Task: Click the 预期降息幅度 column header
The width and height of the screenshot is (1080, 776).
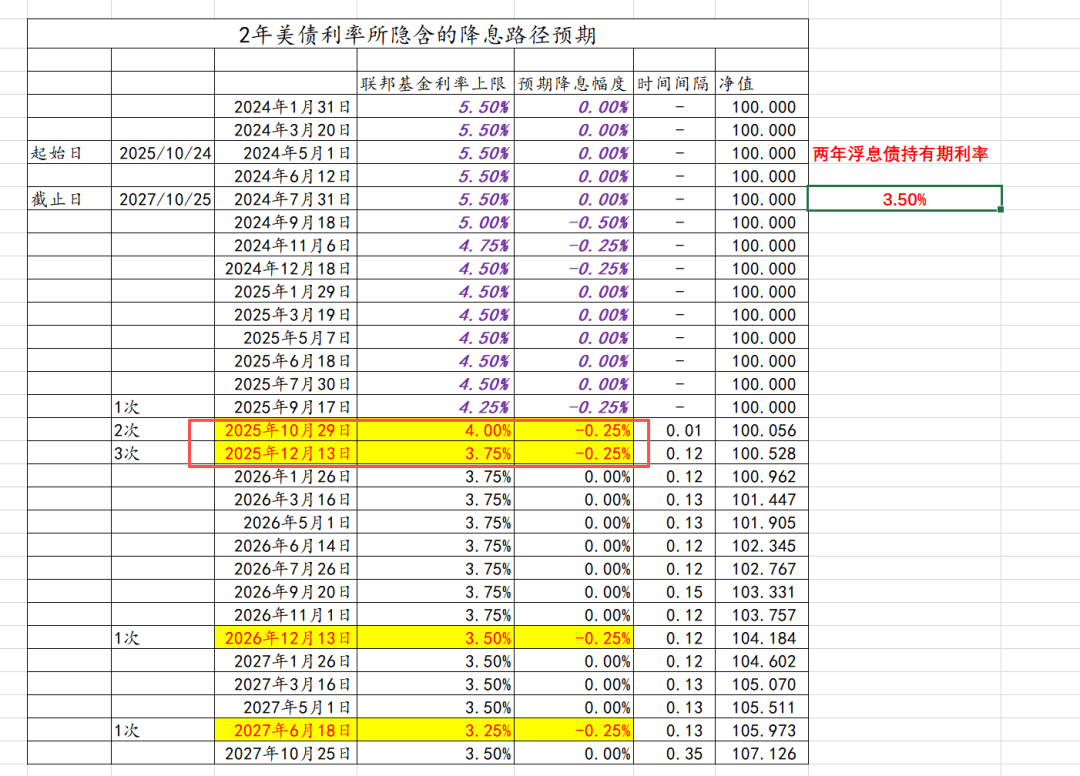Action: (573, 83)
